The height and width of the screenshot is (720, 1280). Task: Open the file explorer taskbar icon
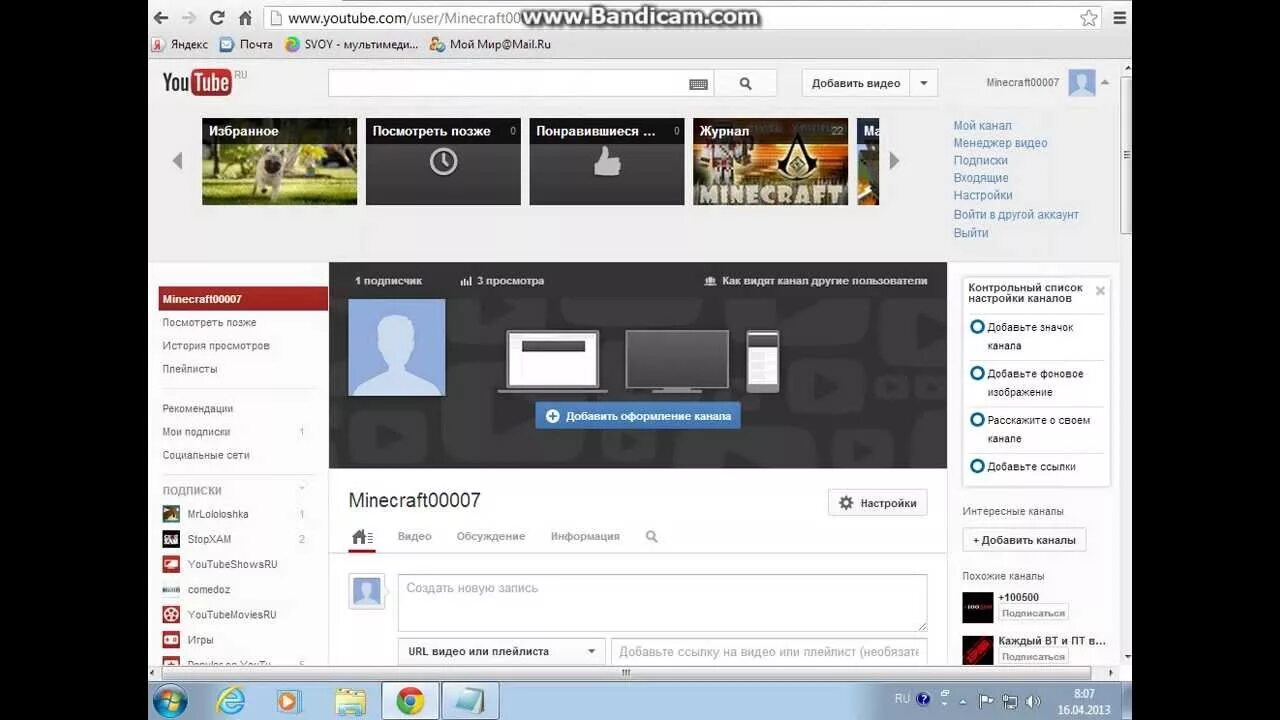[x=349, y=701]
